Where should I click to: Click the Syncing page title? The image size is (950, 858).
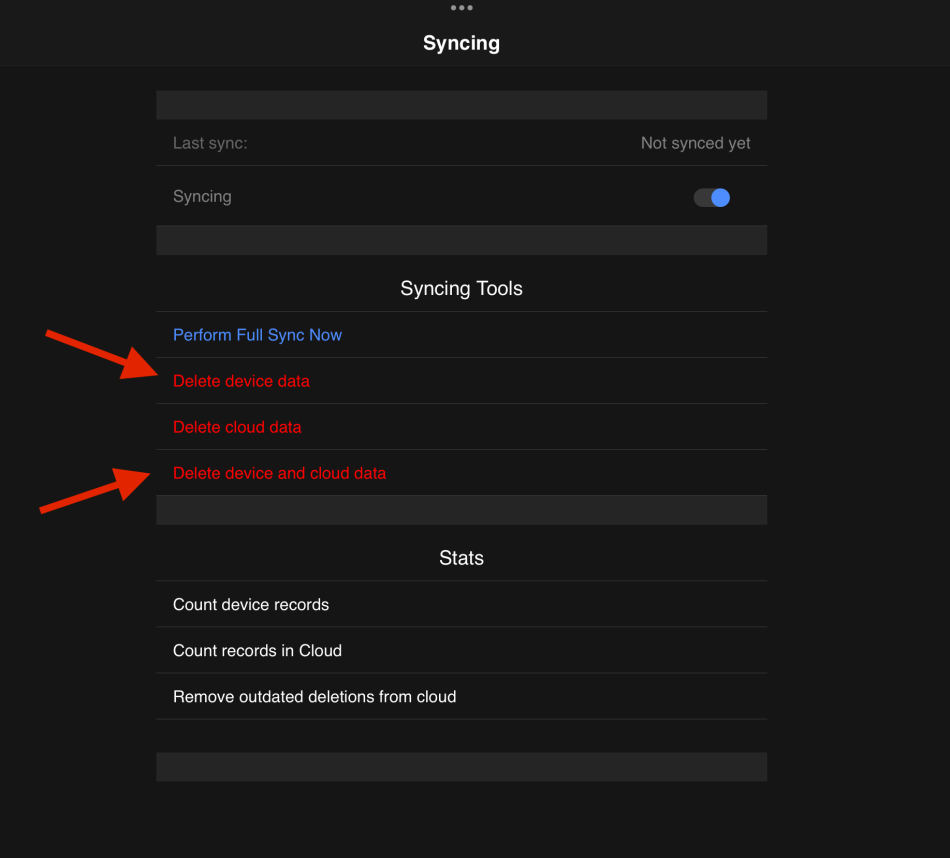461,43
